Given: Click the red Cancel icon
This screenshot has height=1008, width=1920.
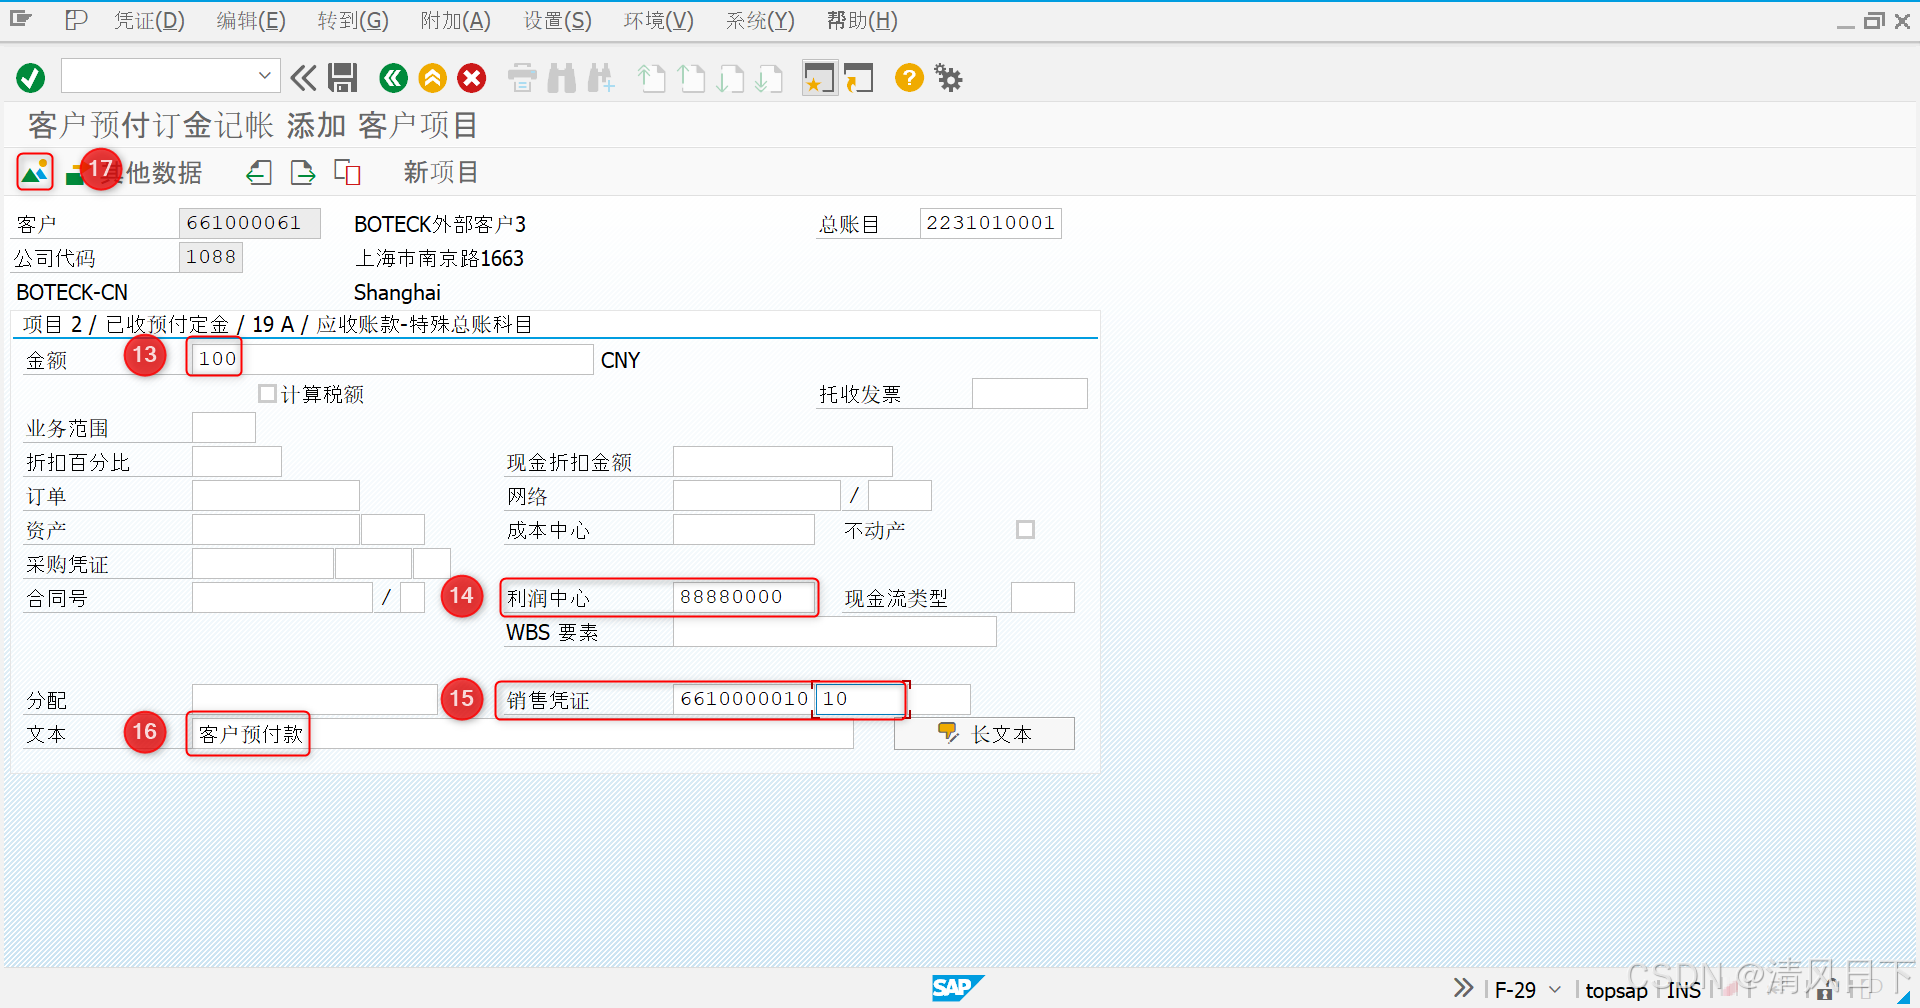Looking at the screenshot, I should (x=471, y=77).
